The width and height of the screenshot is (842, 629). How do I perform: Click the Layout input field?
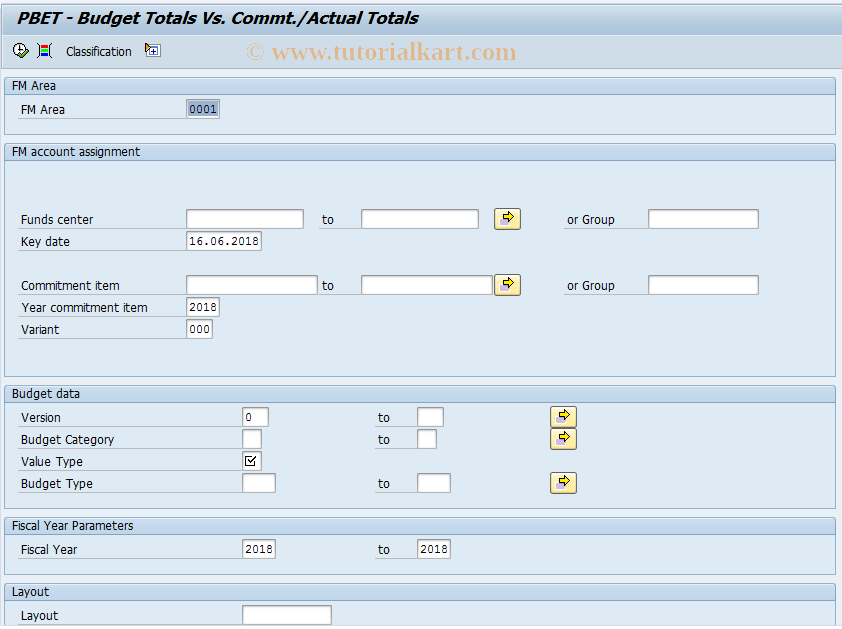click(287, 616)
